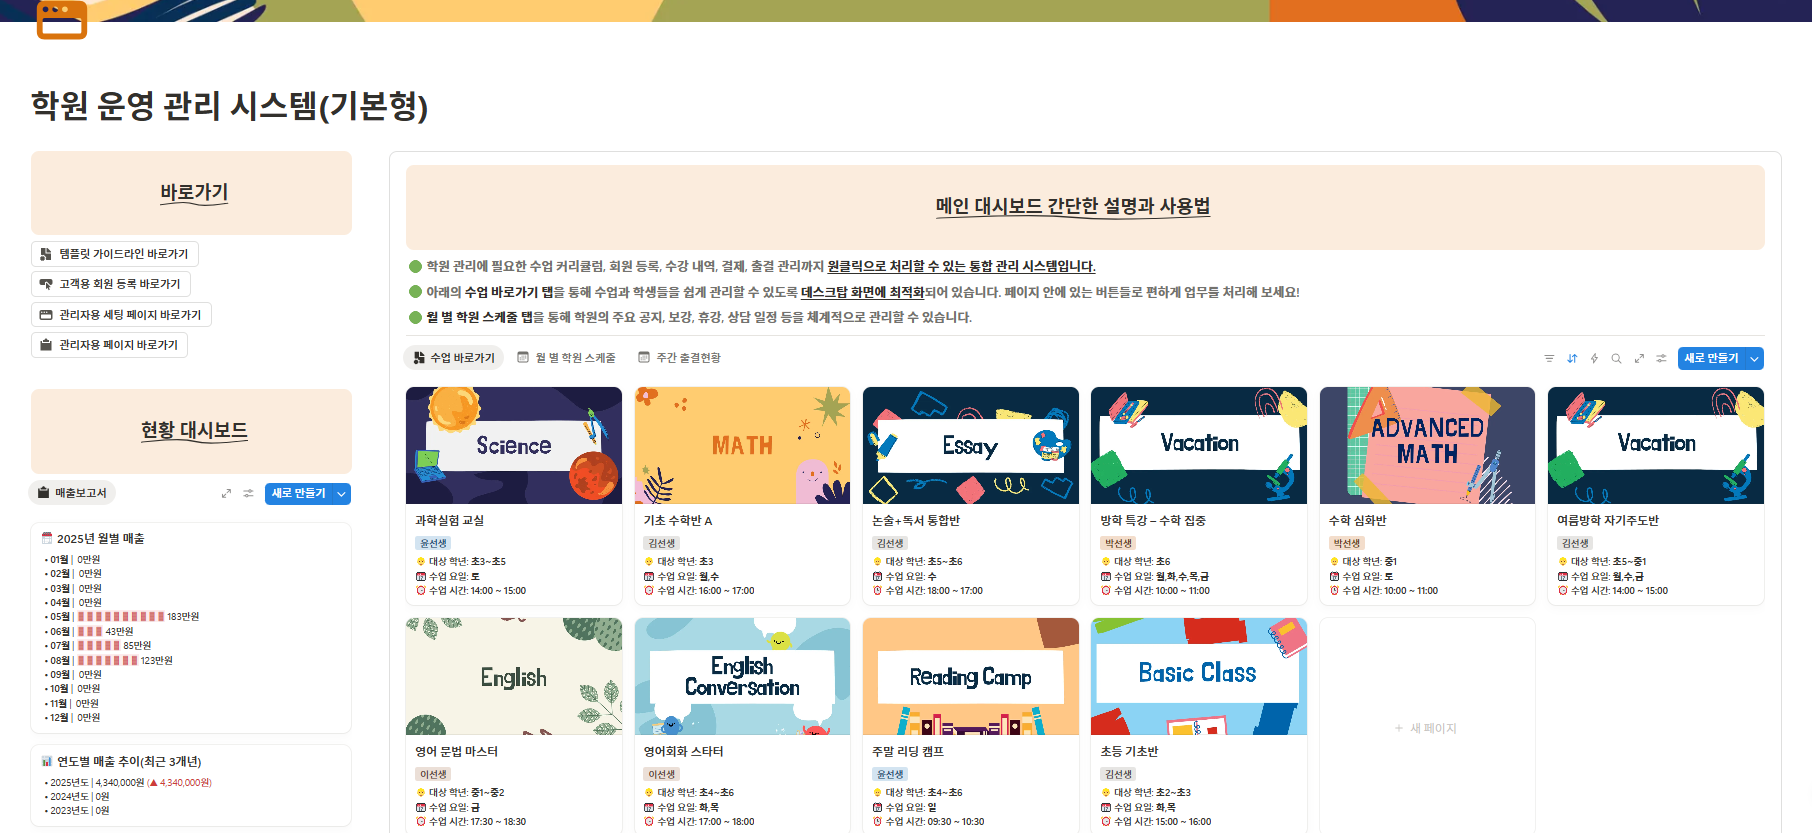1812x833 pixels.
Task: Click the orange page icon at top
Action: pyautogui.click(x=62, y=20)
